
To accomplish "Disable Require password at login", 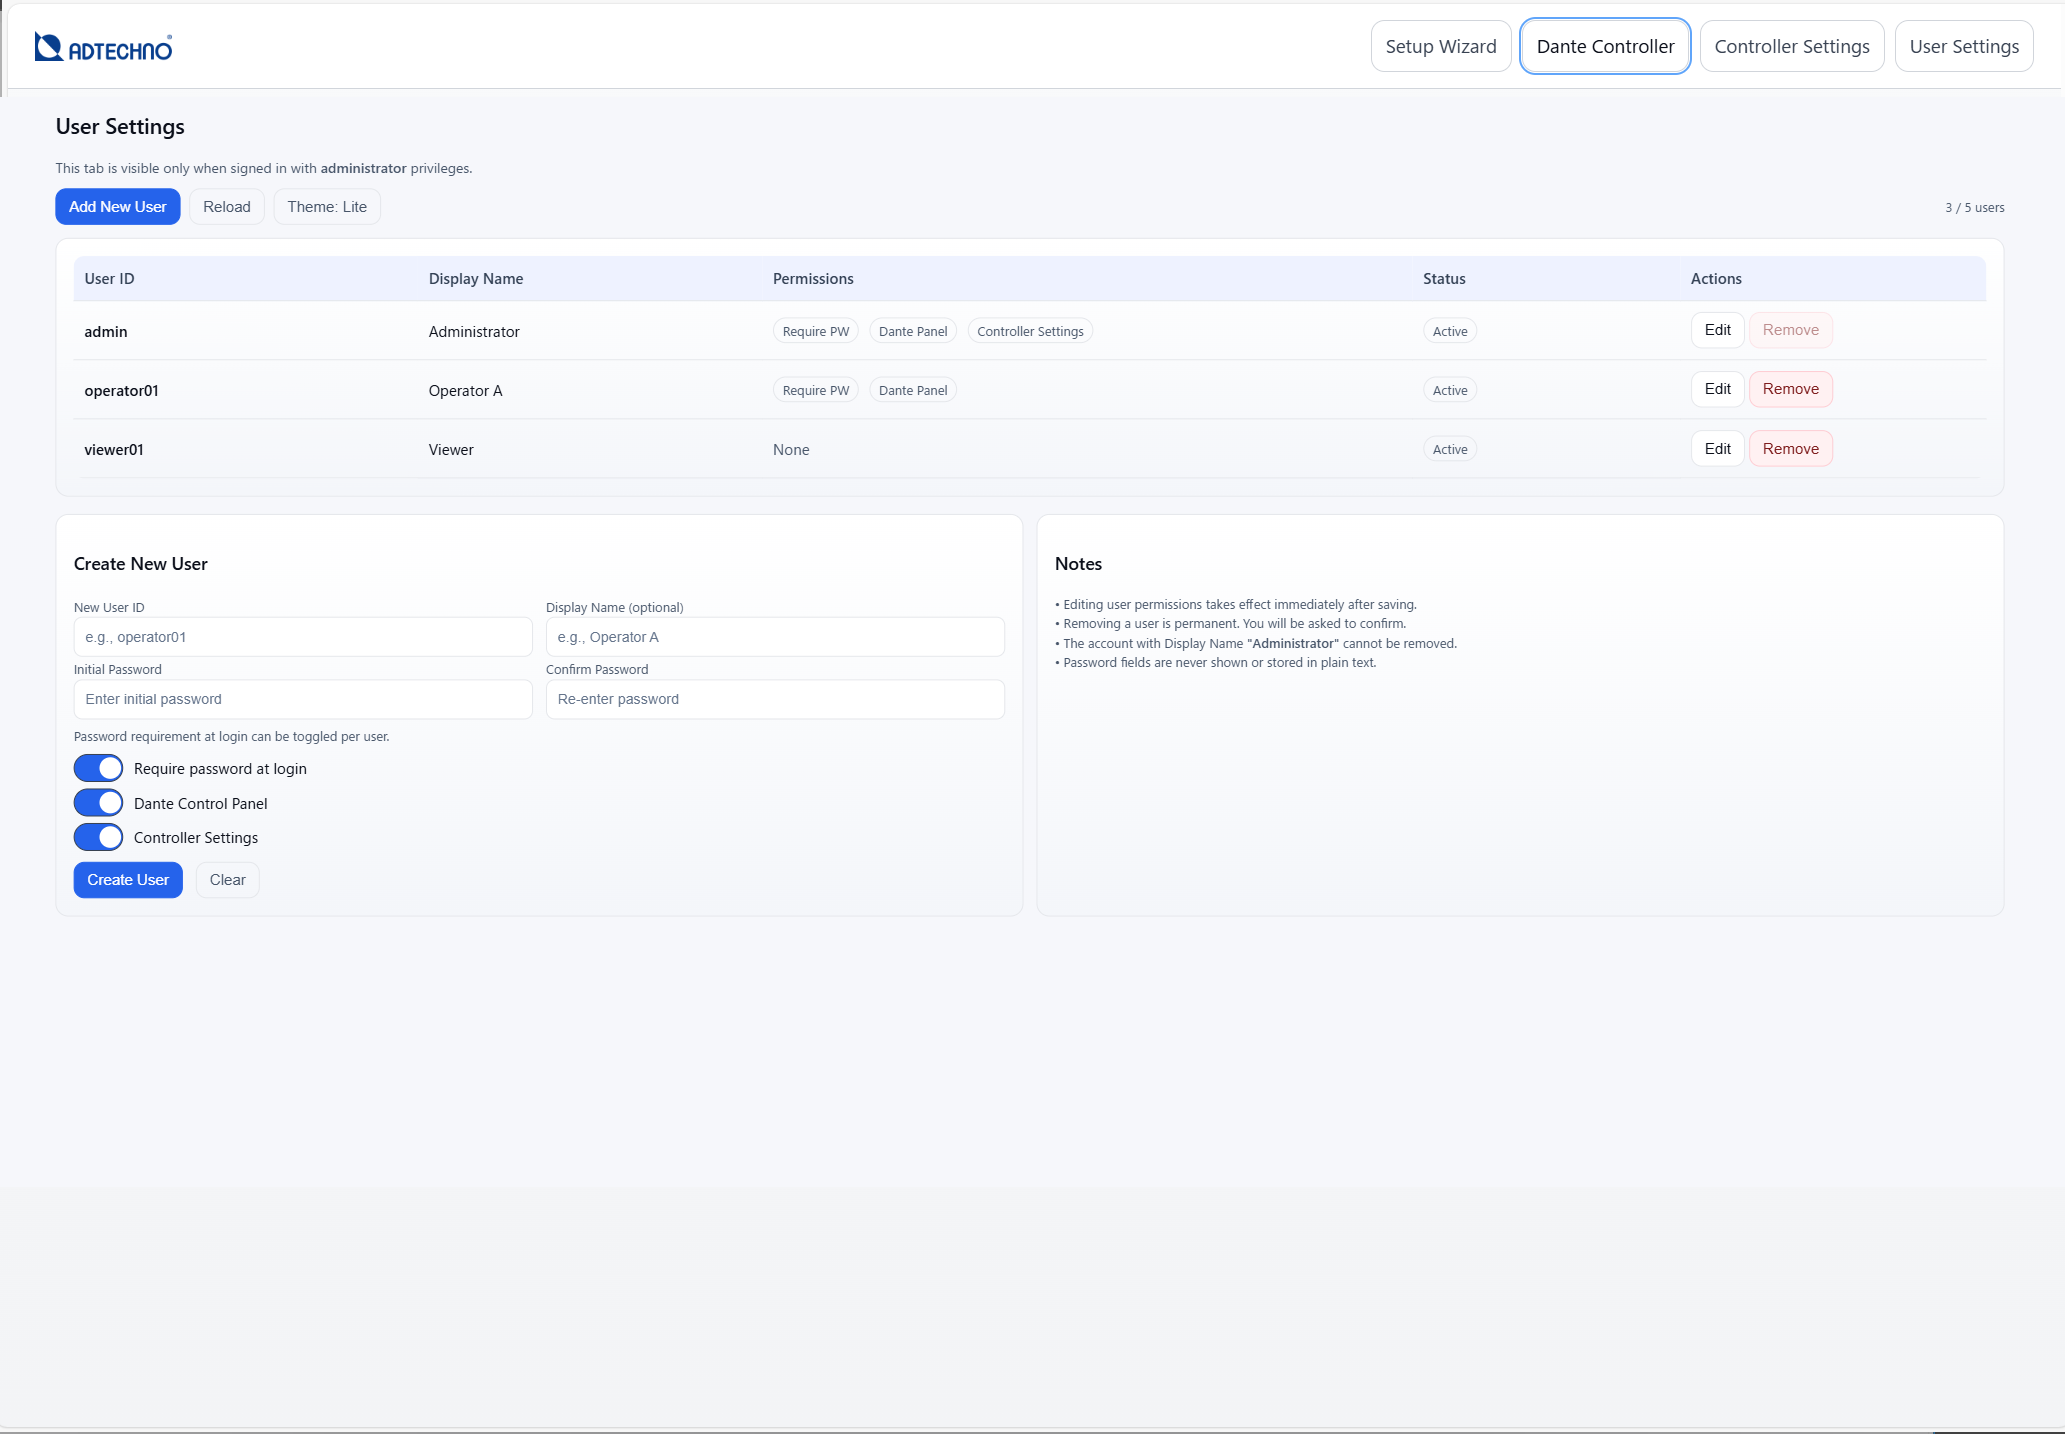I will pyautogui.click(x=97, y=768).
